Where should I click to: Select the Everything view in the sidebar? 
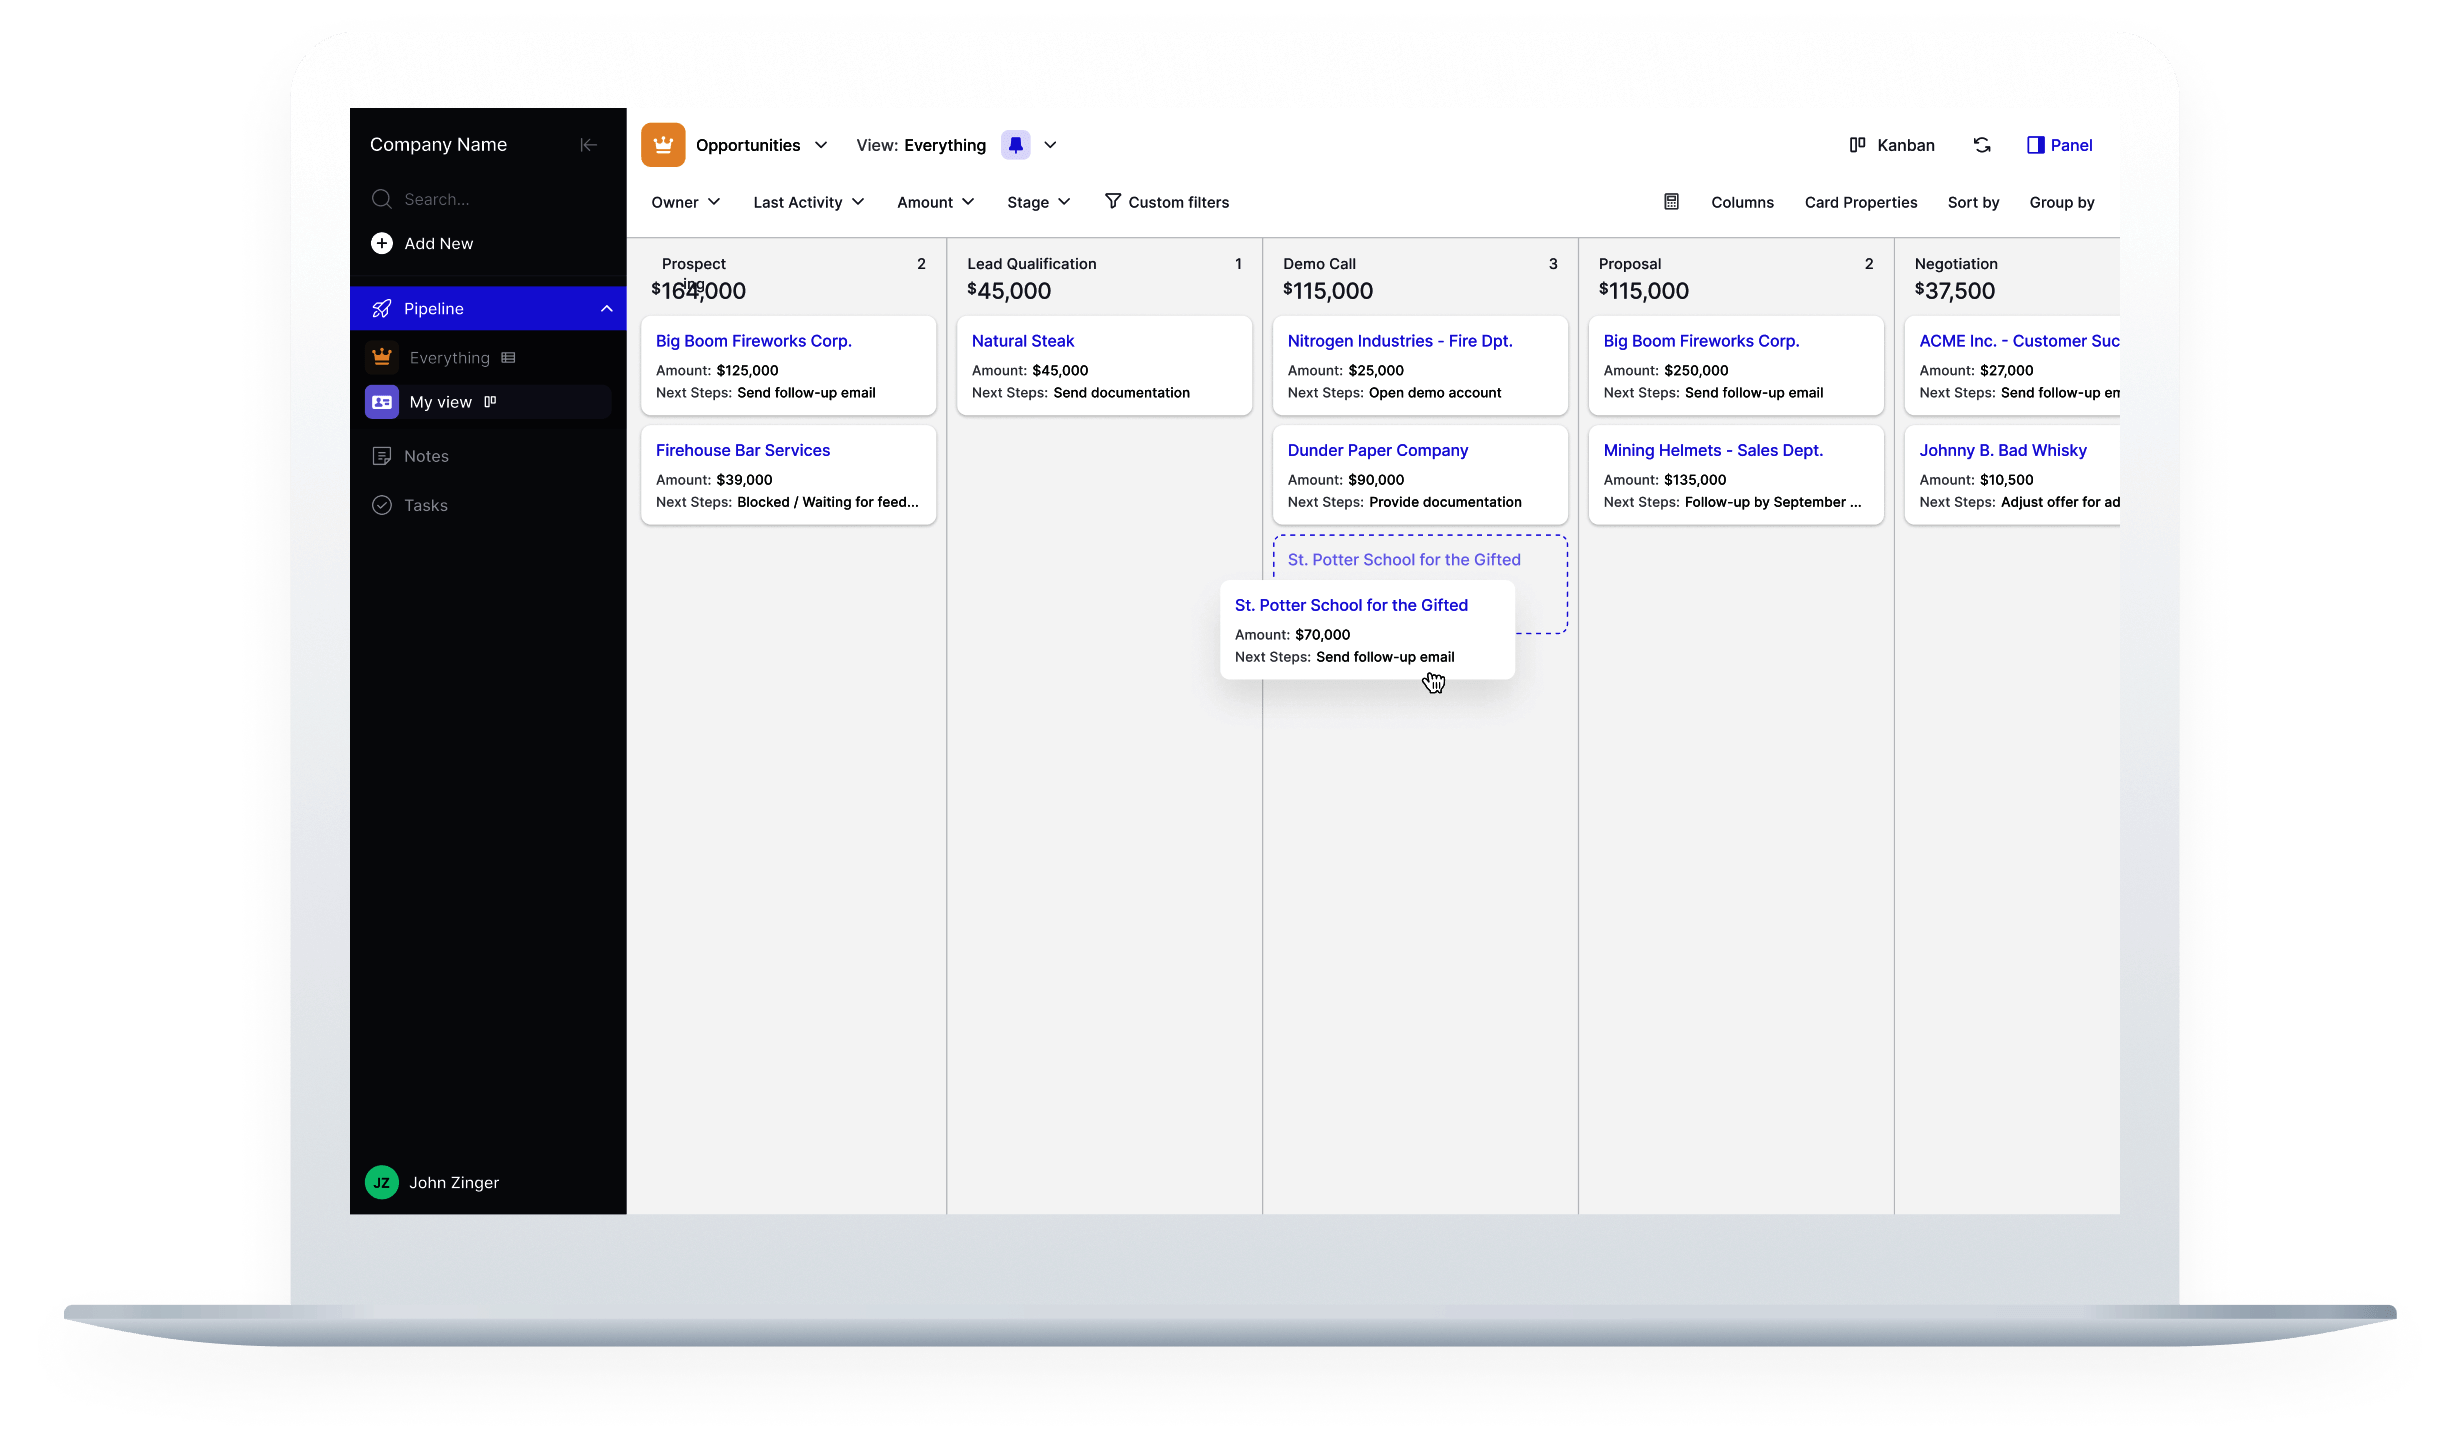(449, 357)
